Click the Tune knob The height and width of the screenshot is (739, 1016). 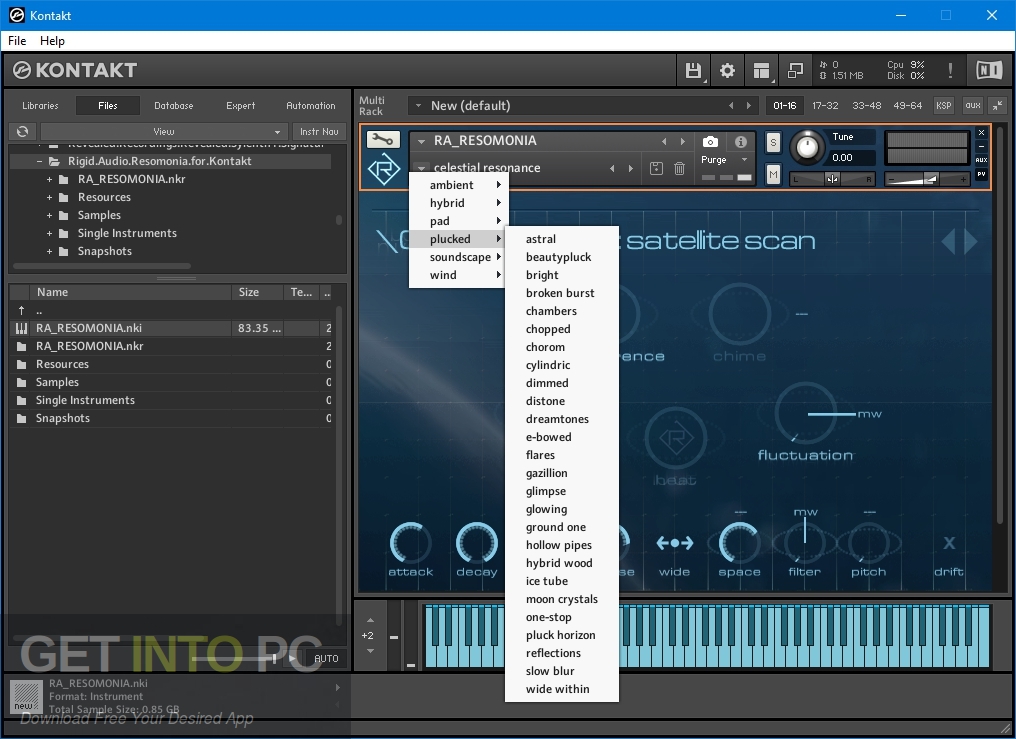pos(807,146)
